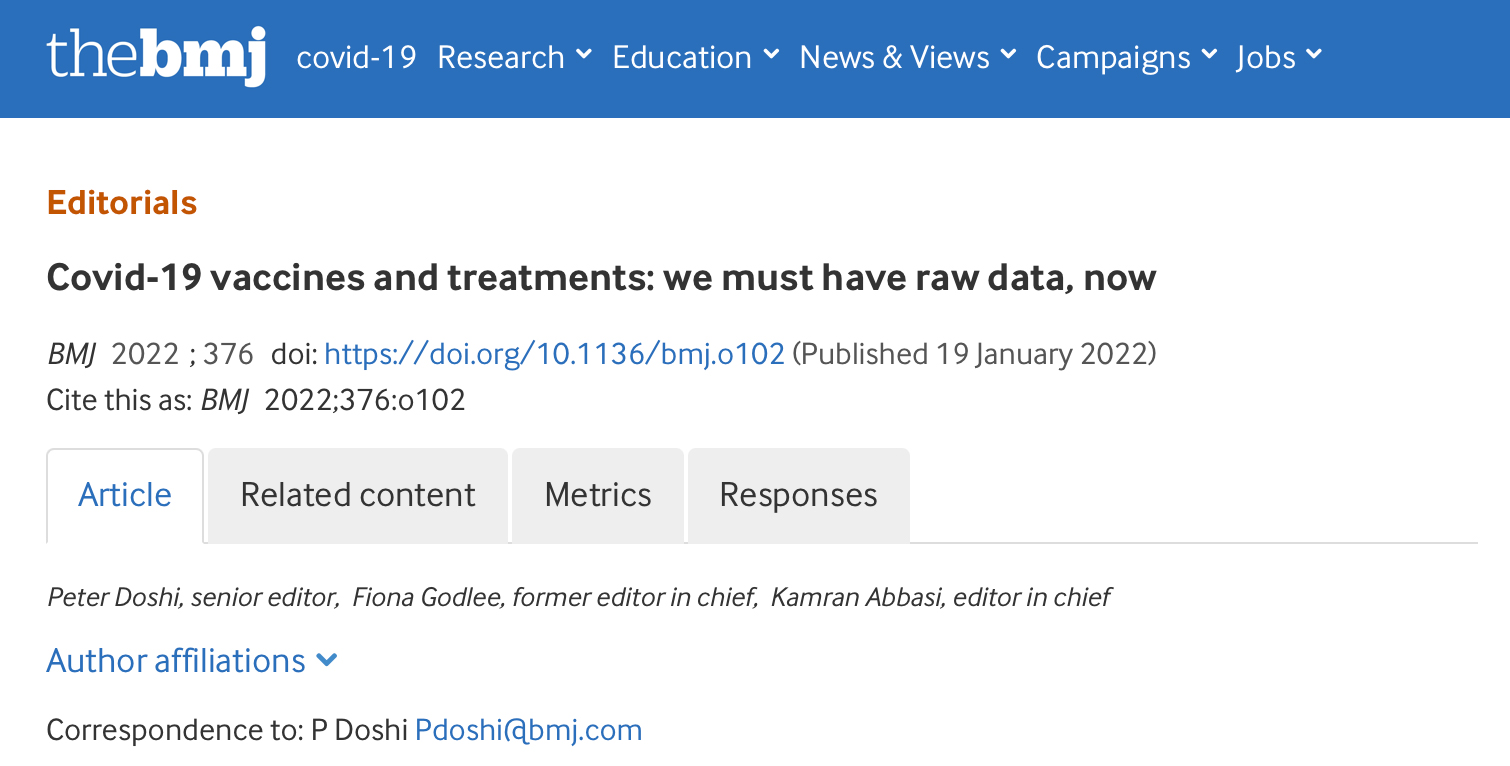Expand the Research chevron arrow
1510x766 pixels.
coord(584,54)
